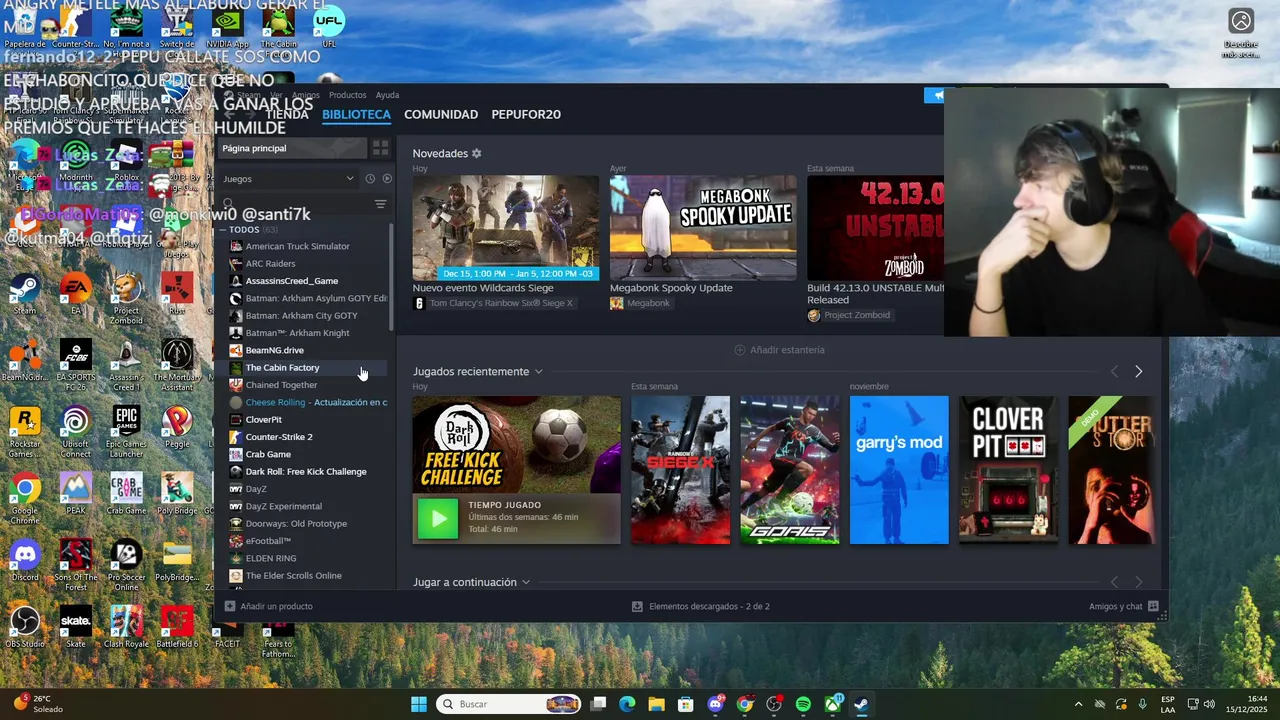This screenshot has height=720, width=1280.
Task: Open Spotify from the taskbar
Action: [x=803, y=704]
